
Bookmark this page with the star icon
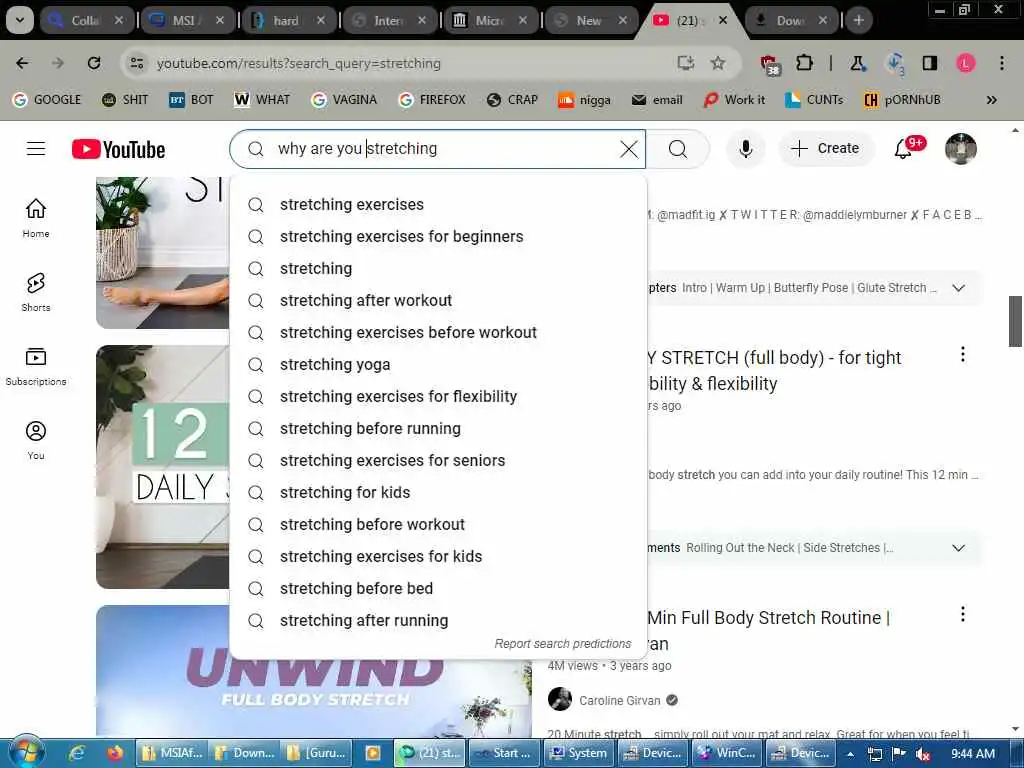[718, 63]
